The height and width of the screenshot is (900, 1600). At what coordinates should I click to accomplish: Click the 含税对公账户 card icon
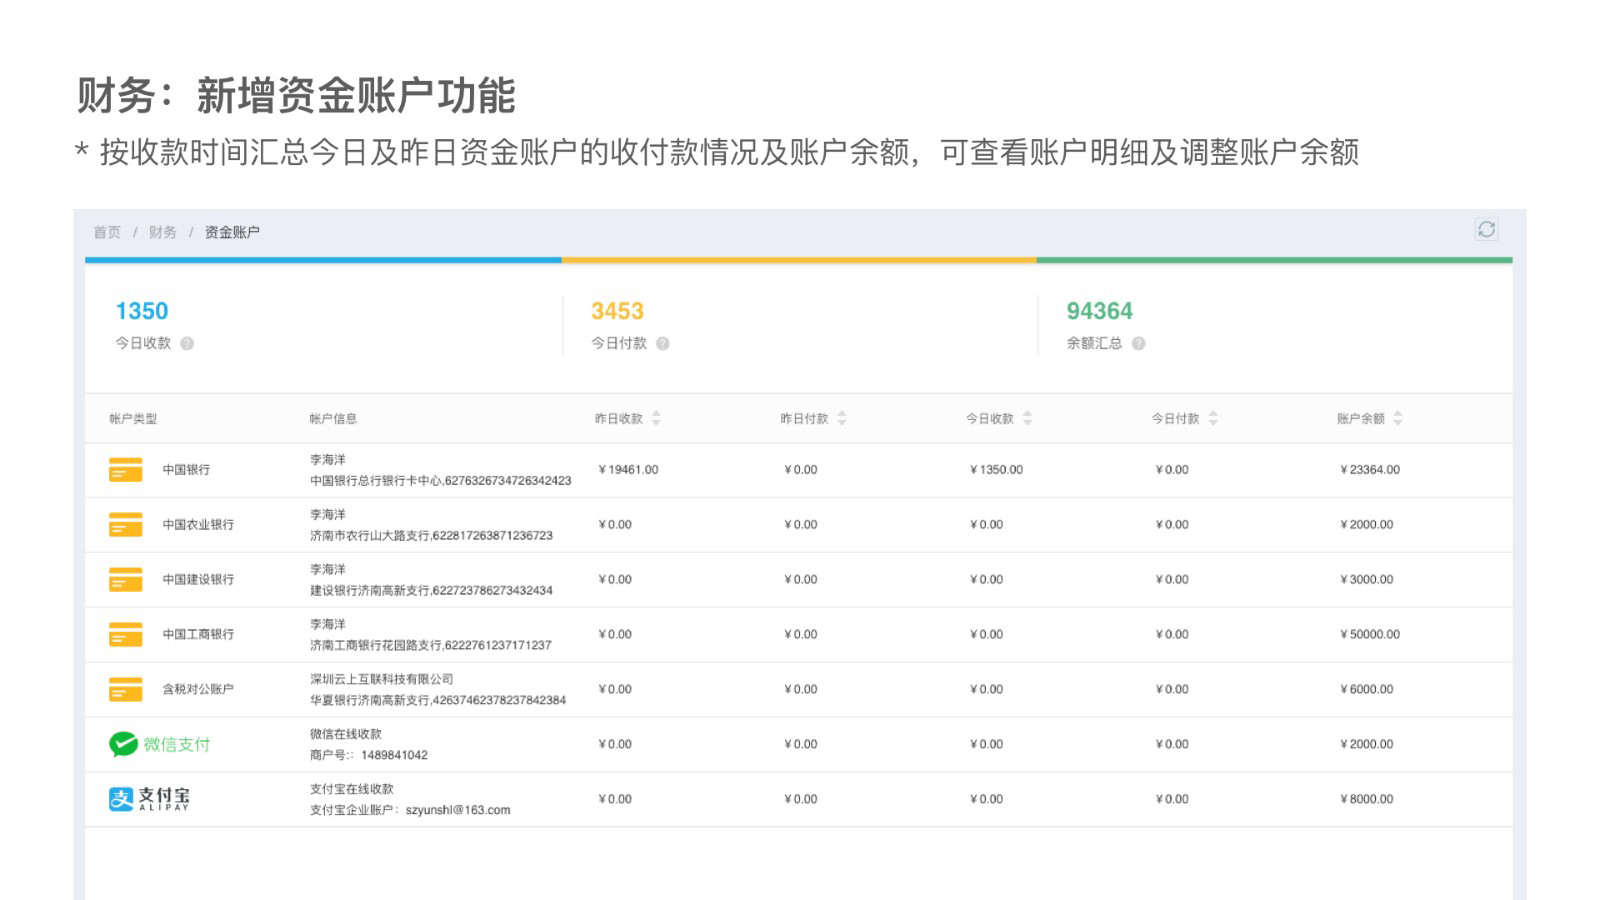(x=126, y=690)
